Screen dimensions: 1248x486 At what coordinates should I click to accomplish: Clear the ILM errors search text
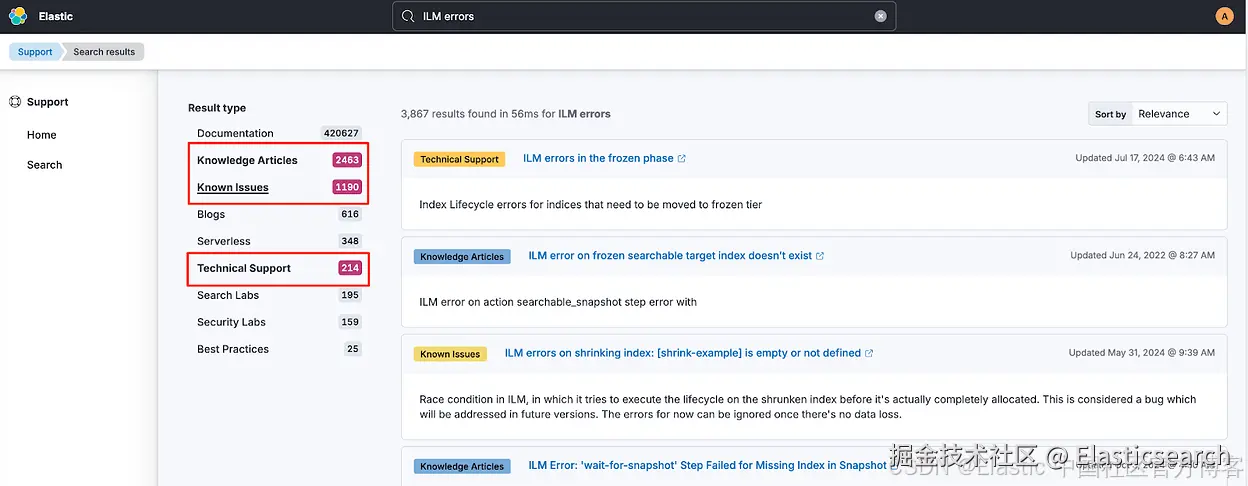[880, 16]
